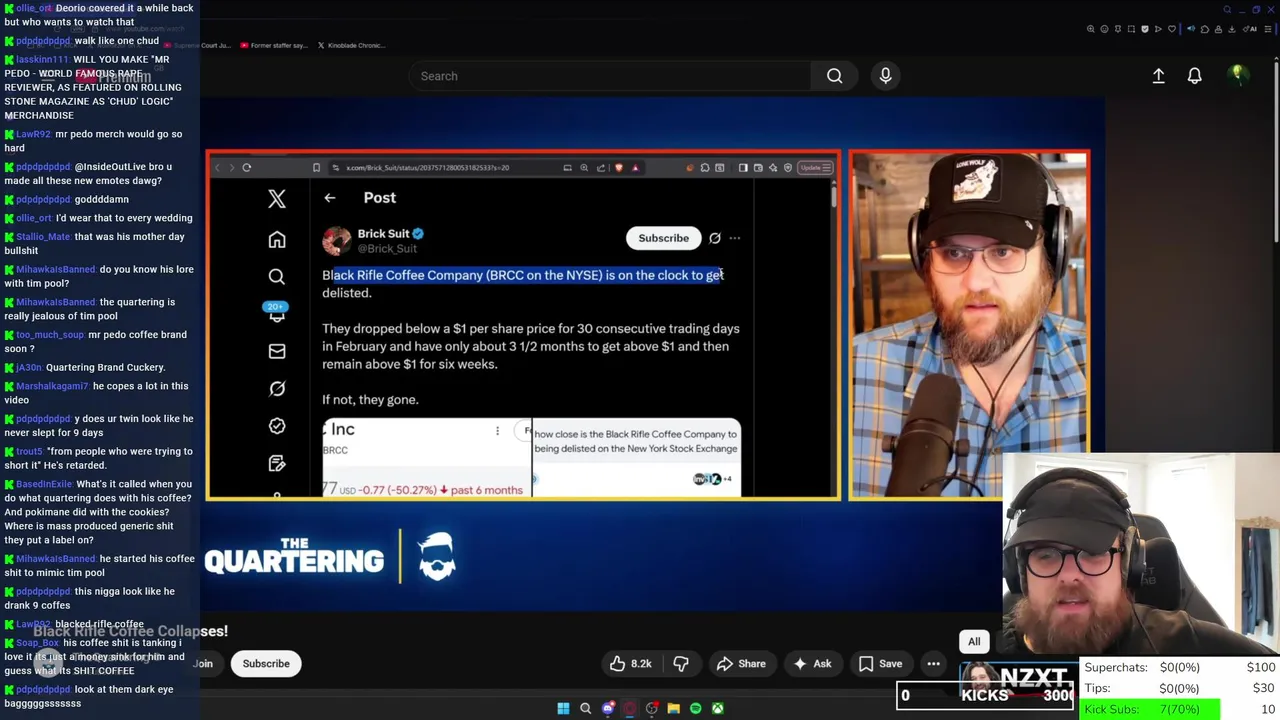This screenshot has width=1280, height=720.
Task: Open the Former staffer browser tab
Action: [273, 45]
